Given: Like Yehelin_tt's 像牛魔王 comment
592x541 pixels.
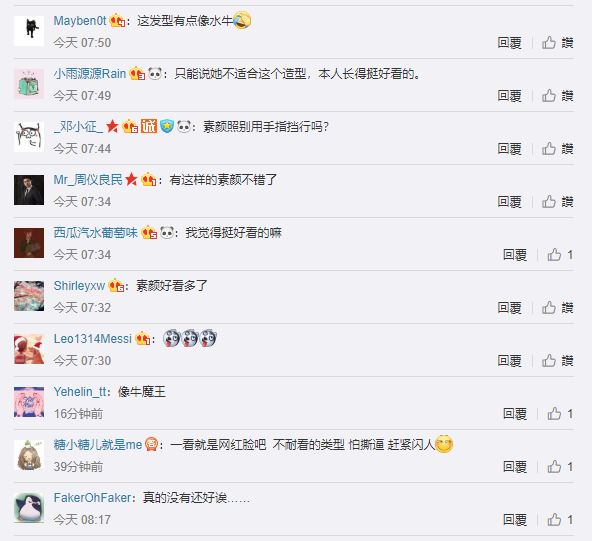Looking at the screenshot, I should point(554,414).
